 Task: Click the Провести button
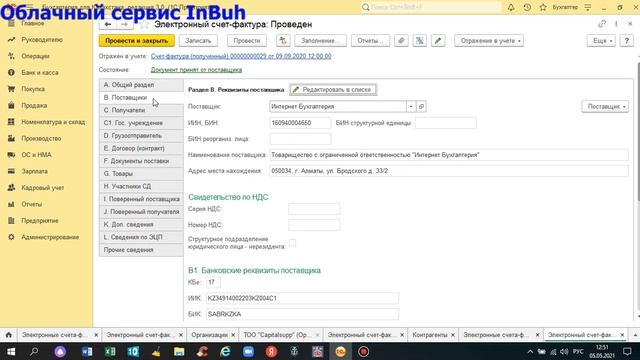247,40
